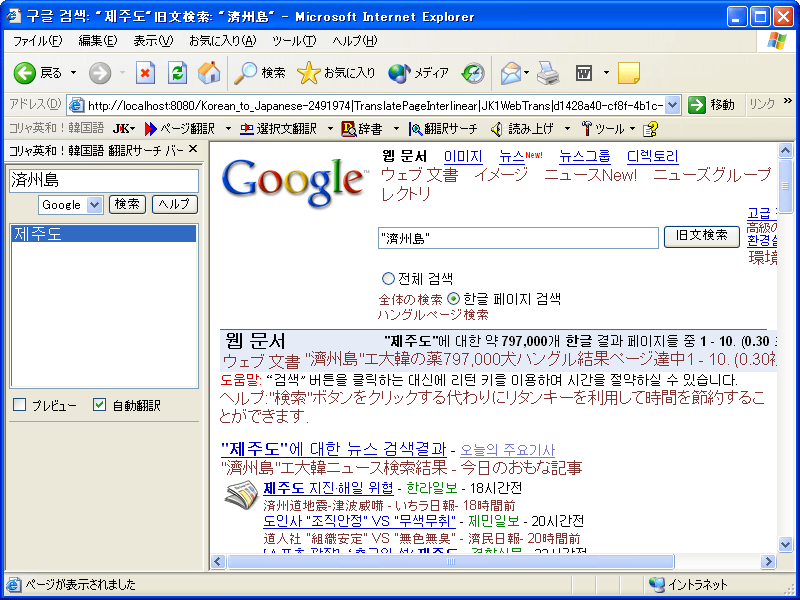Open the 뉴스그룹 link
Image resolution: width=800 pixels, height=600 pixels.
585,156
